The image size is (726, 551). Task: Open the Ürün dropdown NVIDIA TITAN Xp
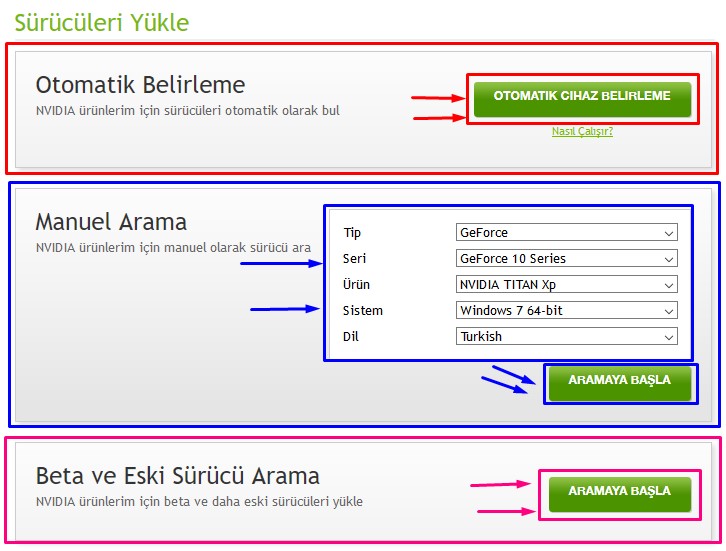[x=567, y=284]
